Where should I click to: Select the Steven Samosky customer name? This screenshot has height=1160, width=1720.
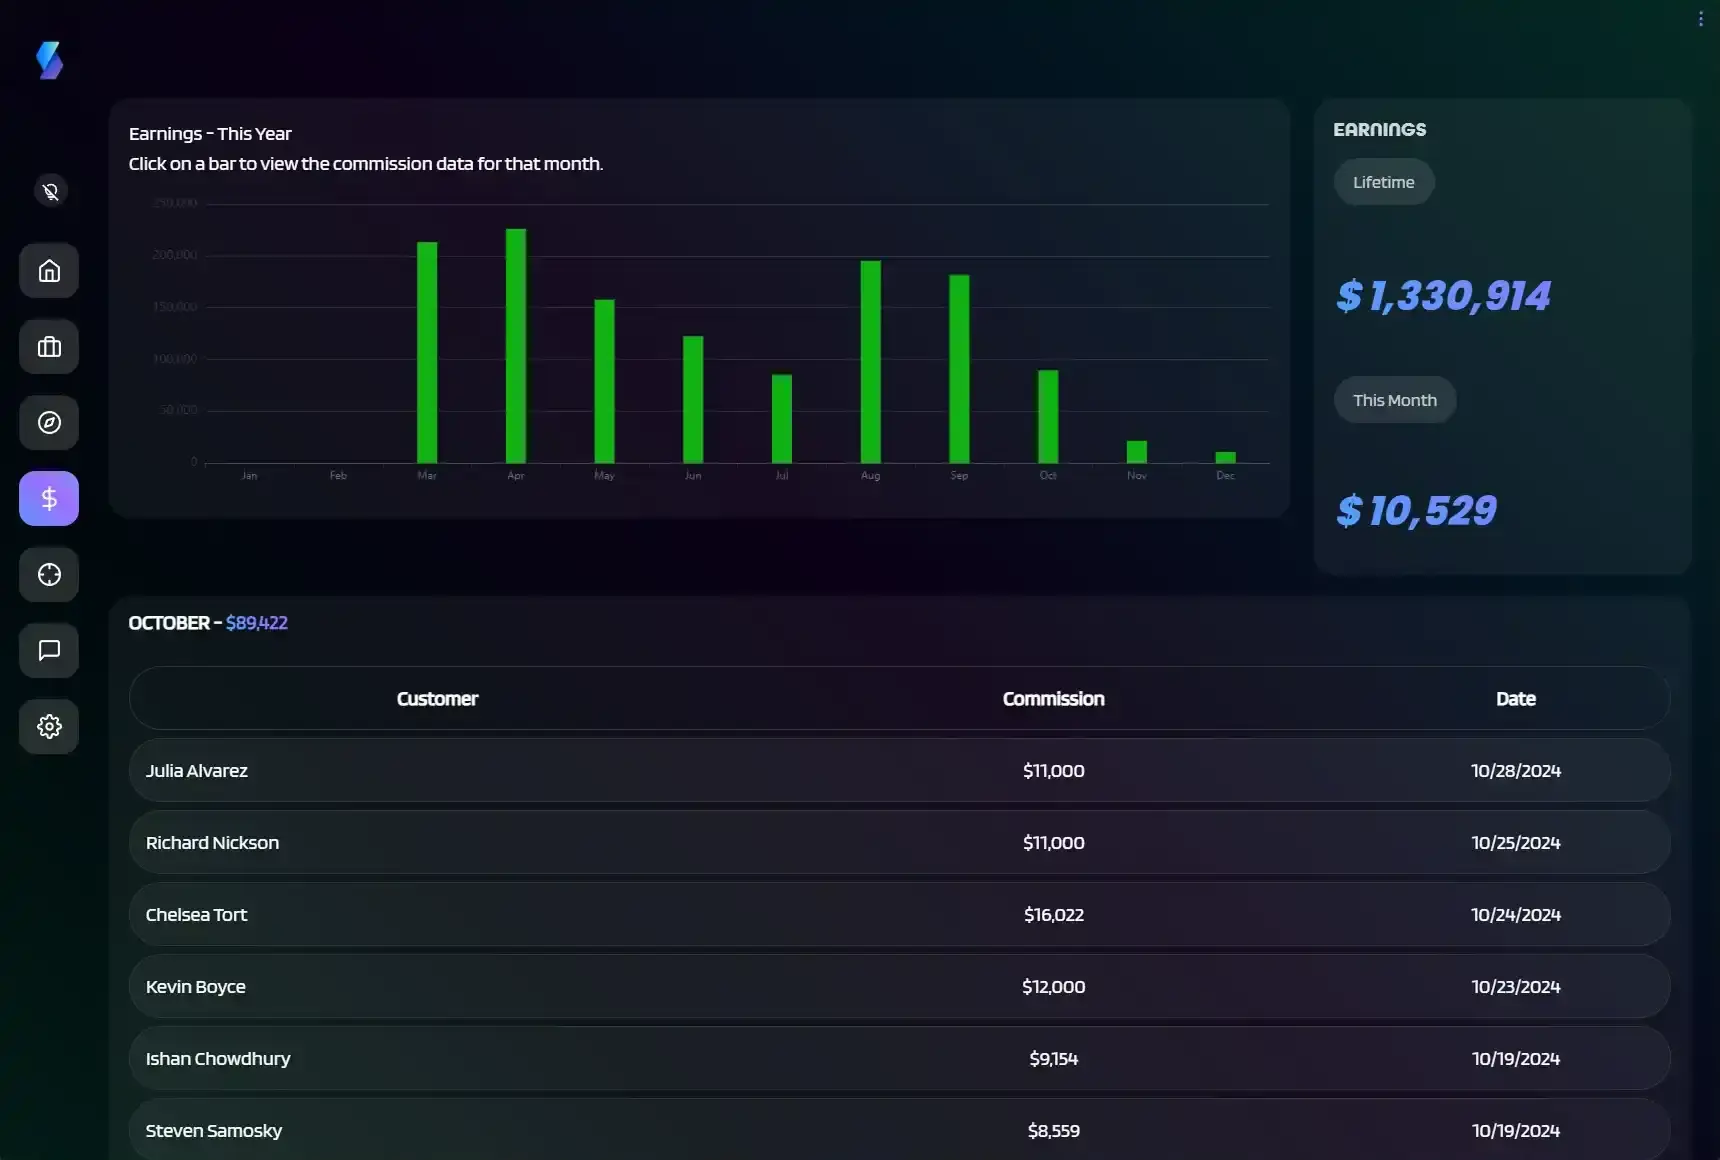[x=214, y=1131]
